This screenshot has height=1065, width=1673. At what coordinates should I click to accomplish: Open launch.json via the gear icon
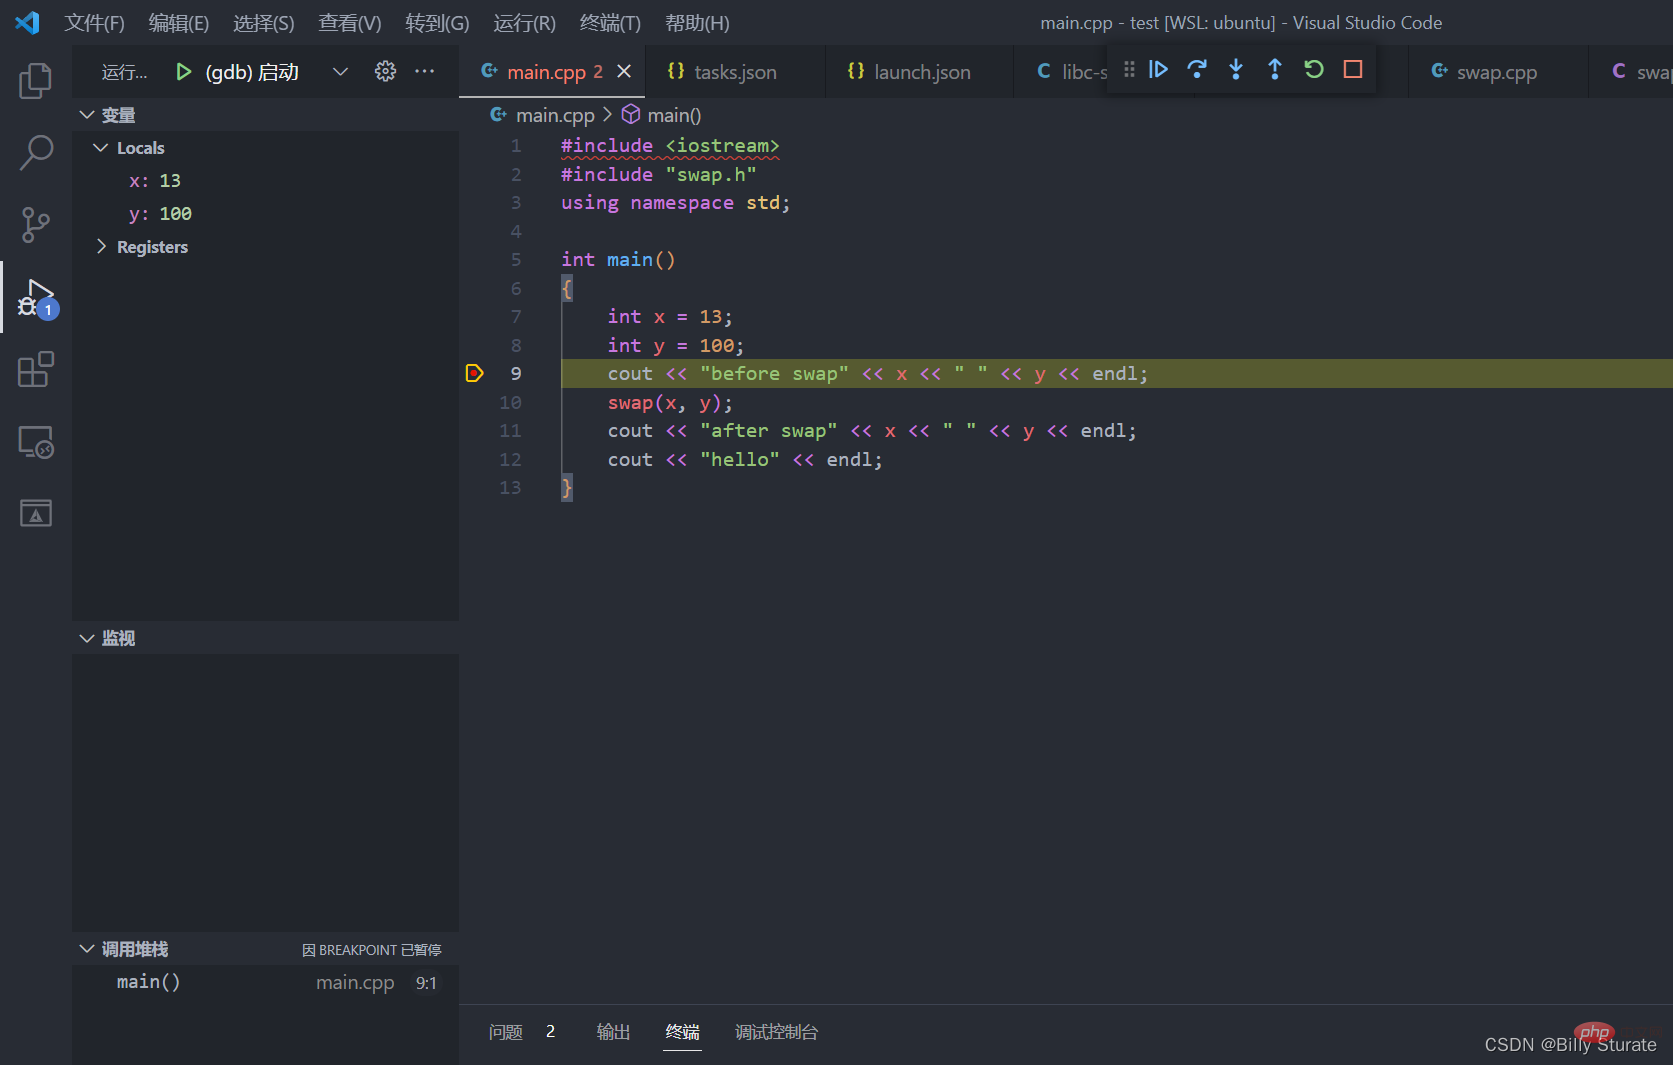[x=385, y=71]
